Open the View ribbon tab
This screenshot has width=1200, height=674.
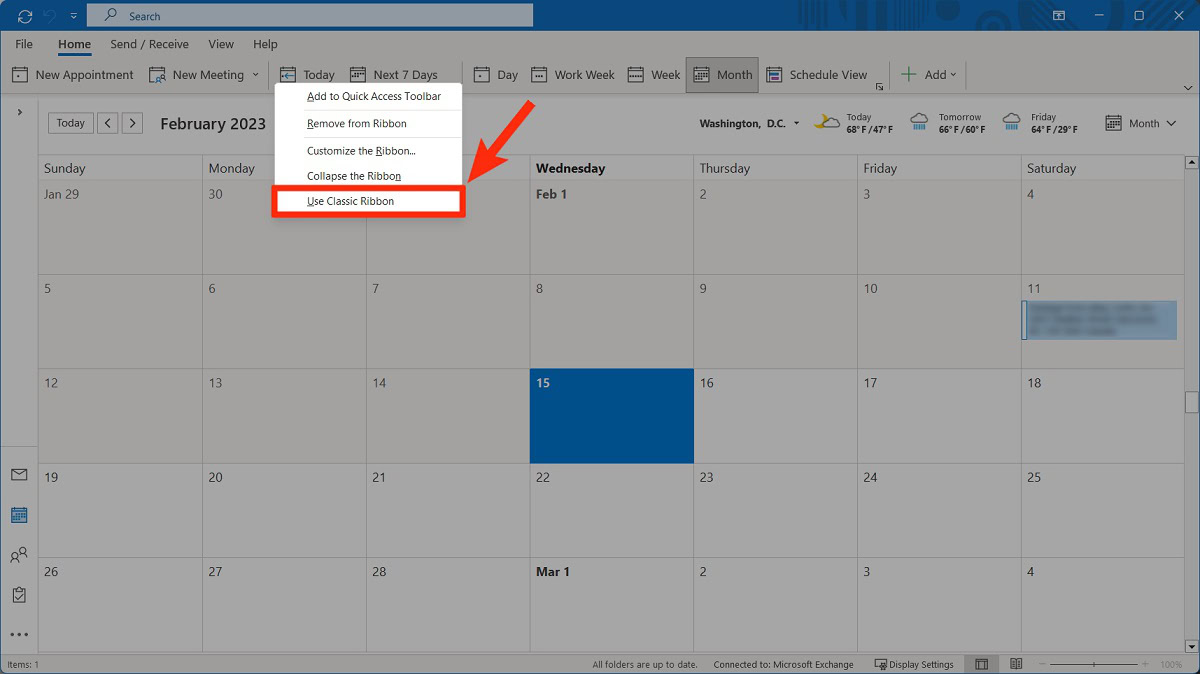(221, 44)
